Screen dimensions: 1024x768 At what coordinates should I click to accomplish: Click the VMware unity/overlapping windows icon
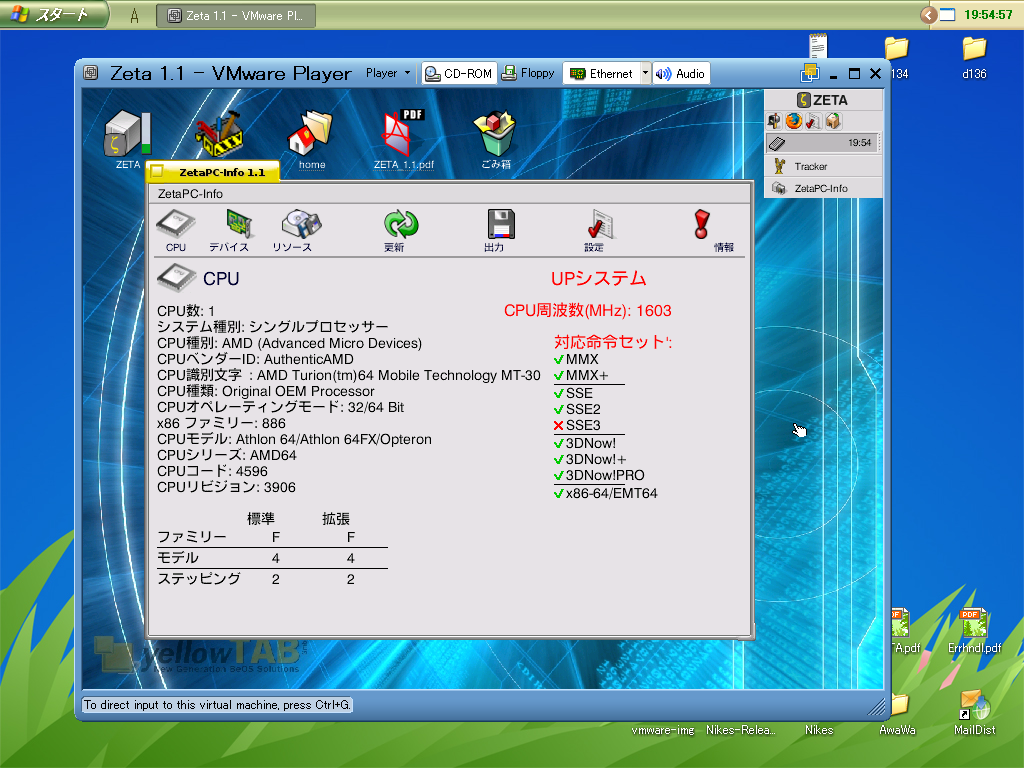click(x=810, y=73)
